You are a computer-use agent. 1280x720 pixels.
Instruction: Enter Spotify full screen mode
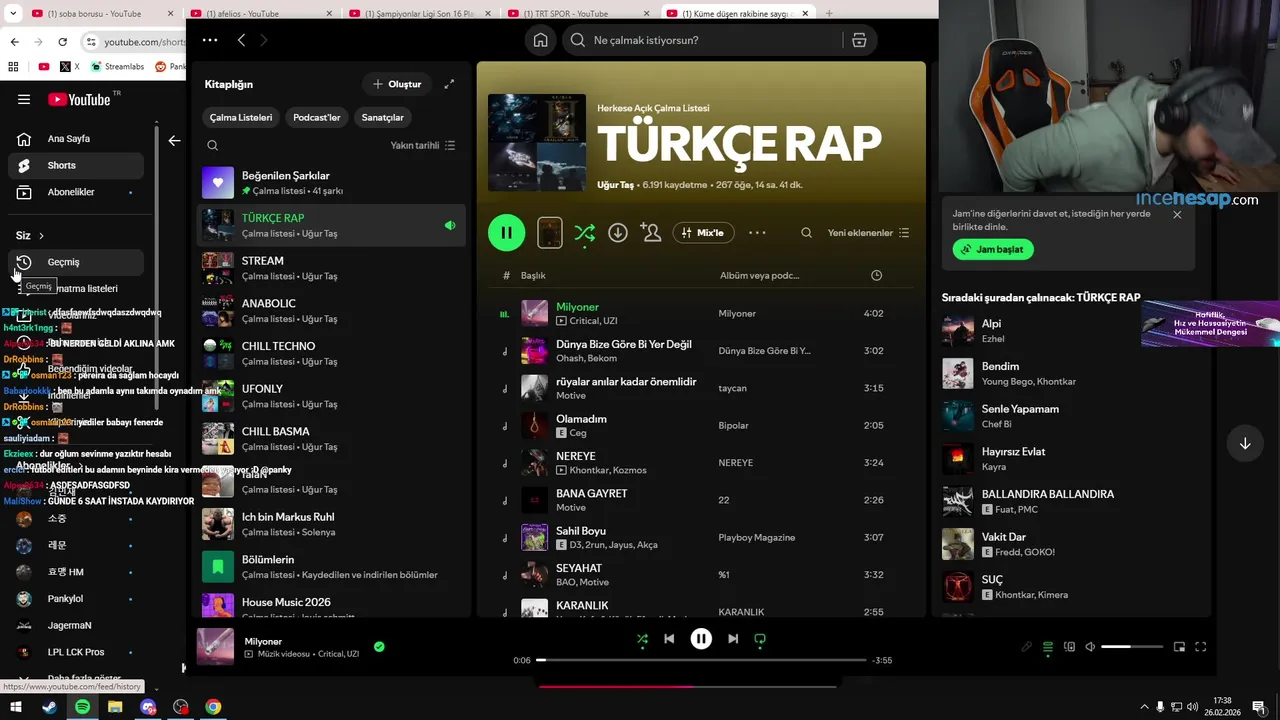[x=1201, y=647]
